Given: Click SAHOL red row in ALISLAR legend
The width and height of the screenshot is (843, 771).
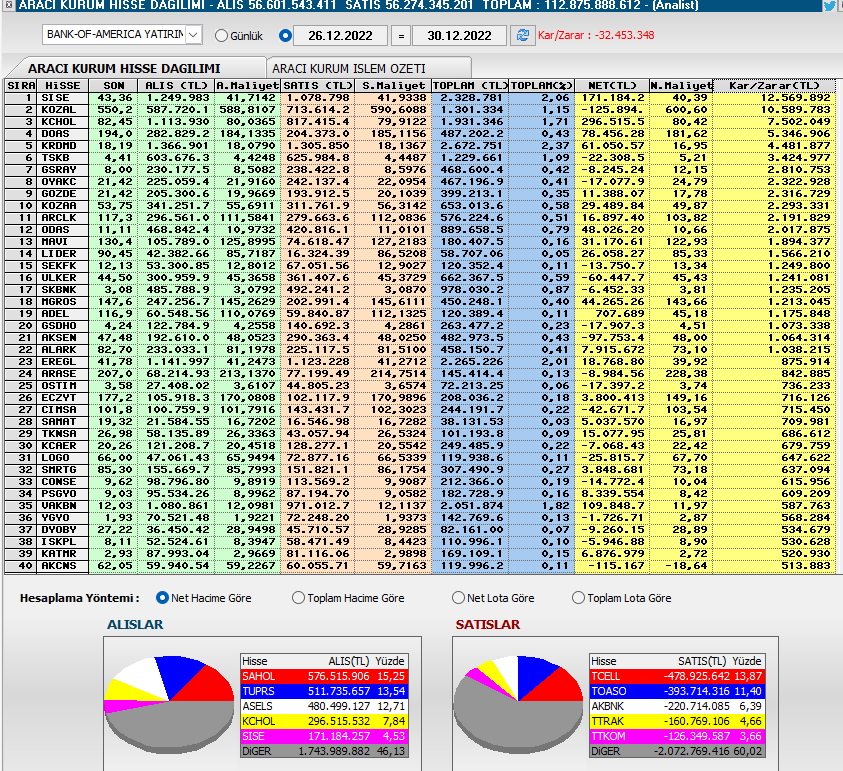Looking at the screenshot, I should (324, 676).
